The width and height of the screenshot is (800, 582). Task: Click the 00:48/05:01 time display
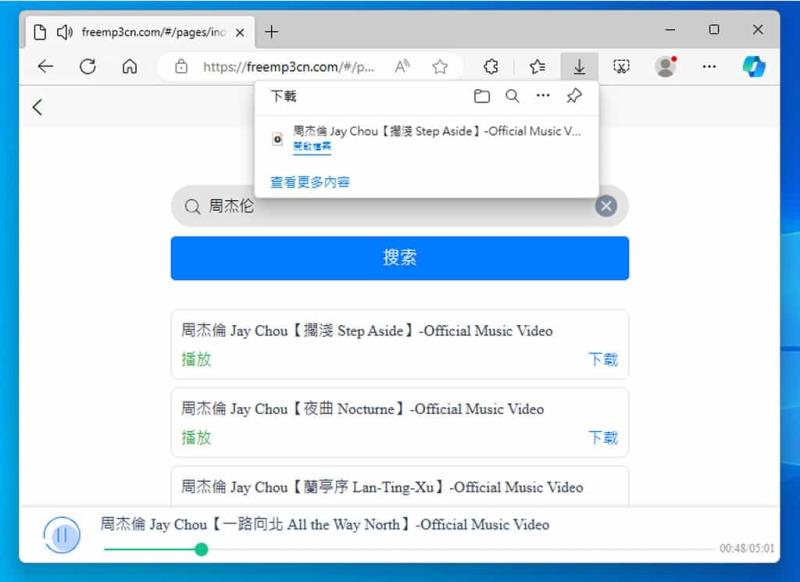tap(746, 548)
